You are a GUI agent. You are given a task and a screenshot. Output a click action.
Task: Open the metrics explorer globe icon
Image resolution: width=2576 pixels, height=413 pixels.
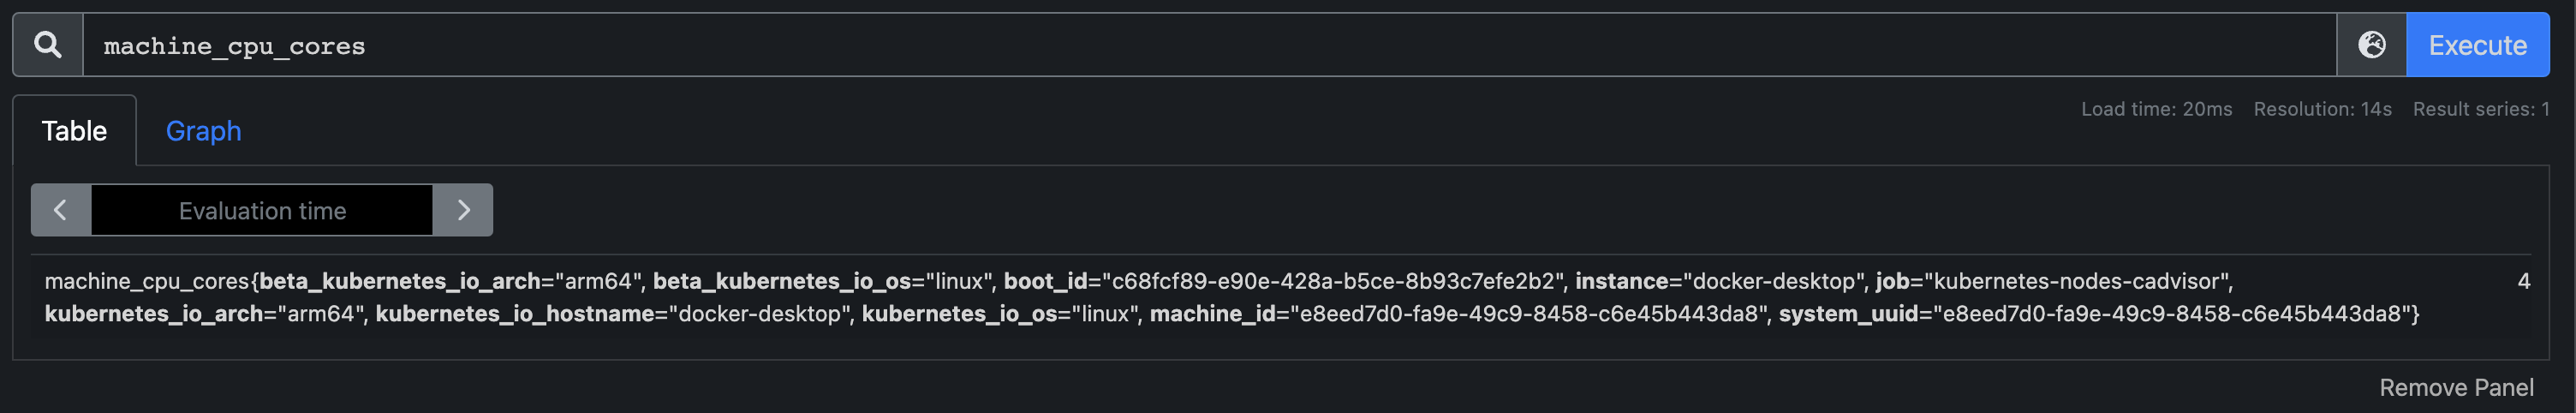pyautogui.click(x=2371, y=45)
